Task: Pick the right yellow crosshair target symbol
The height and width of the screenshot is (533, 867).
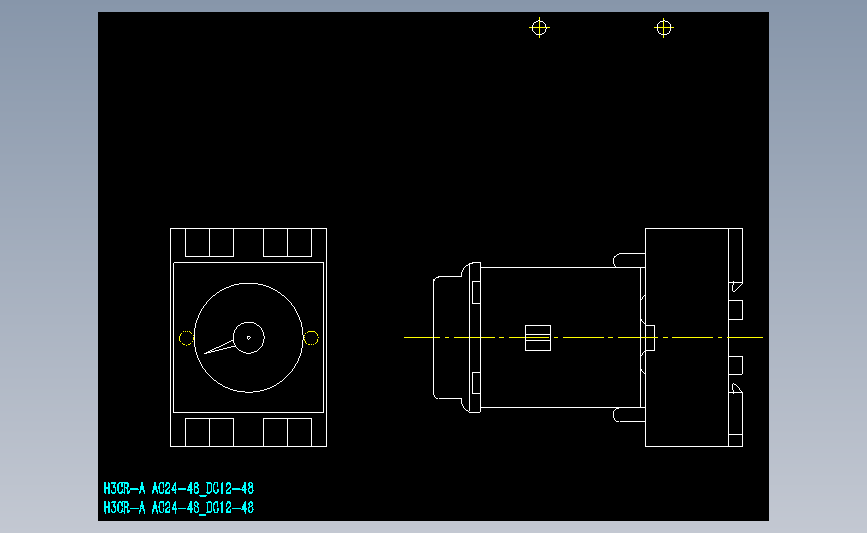Action: (x=664, y=28)
